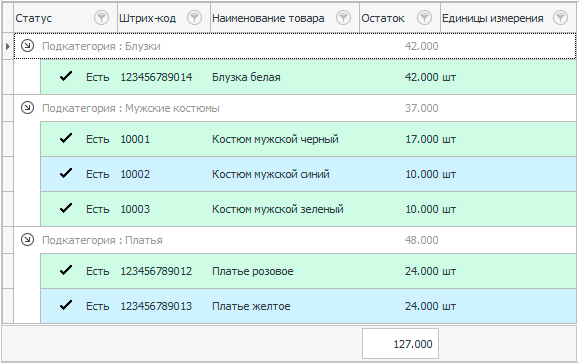Select product name Платье желтое
Image resolution: width=579 pixels, height=364 pixels.
coord(251,306)
